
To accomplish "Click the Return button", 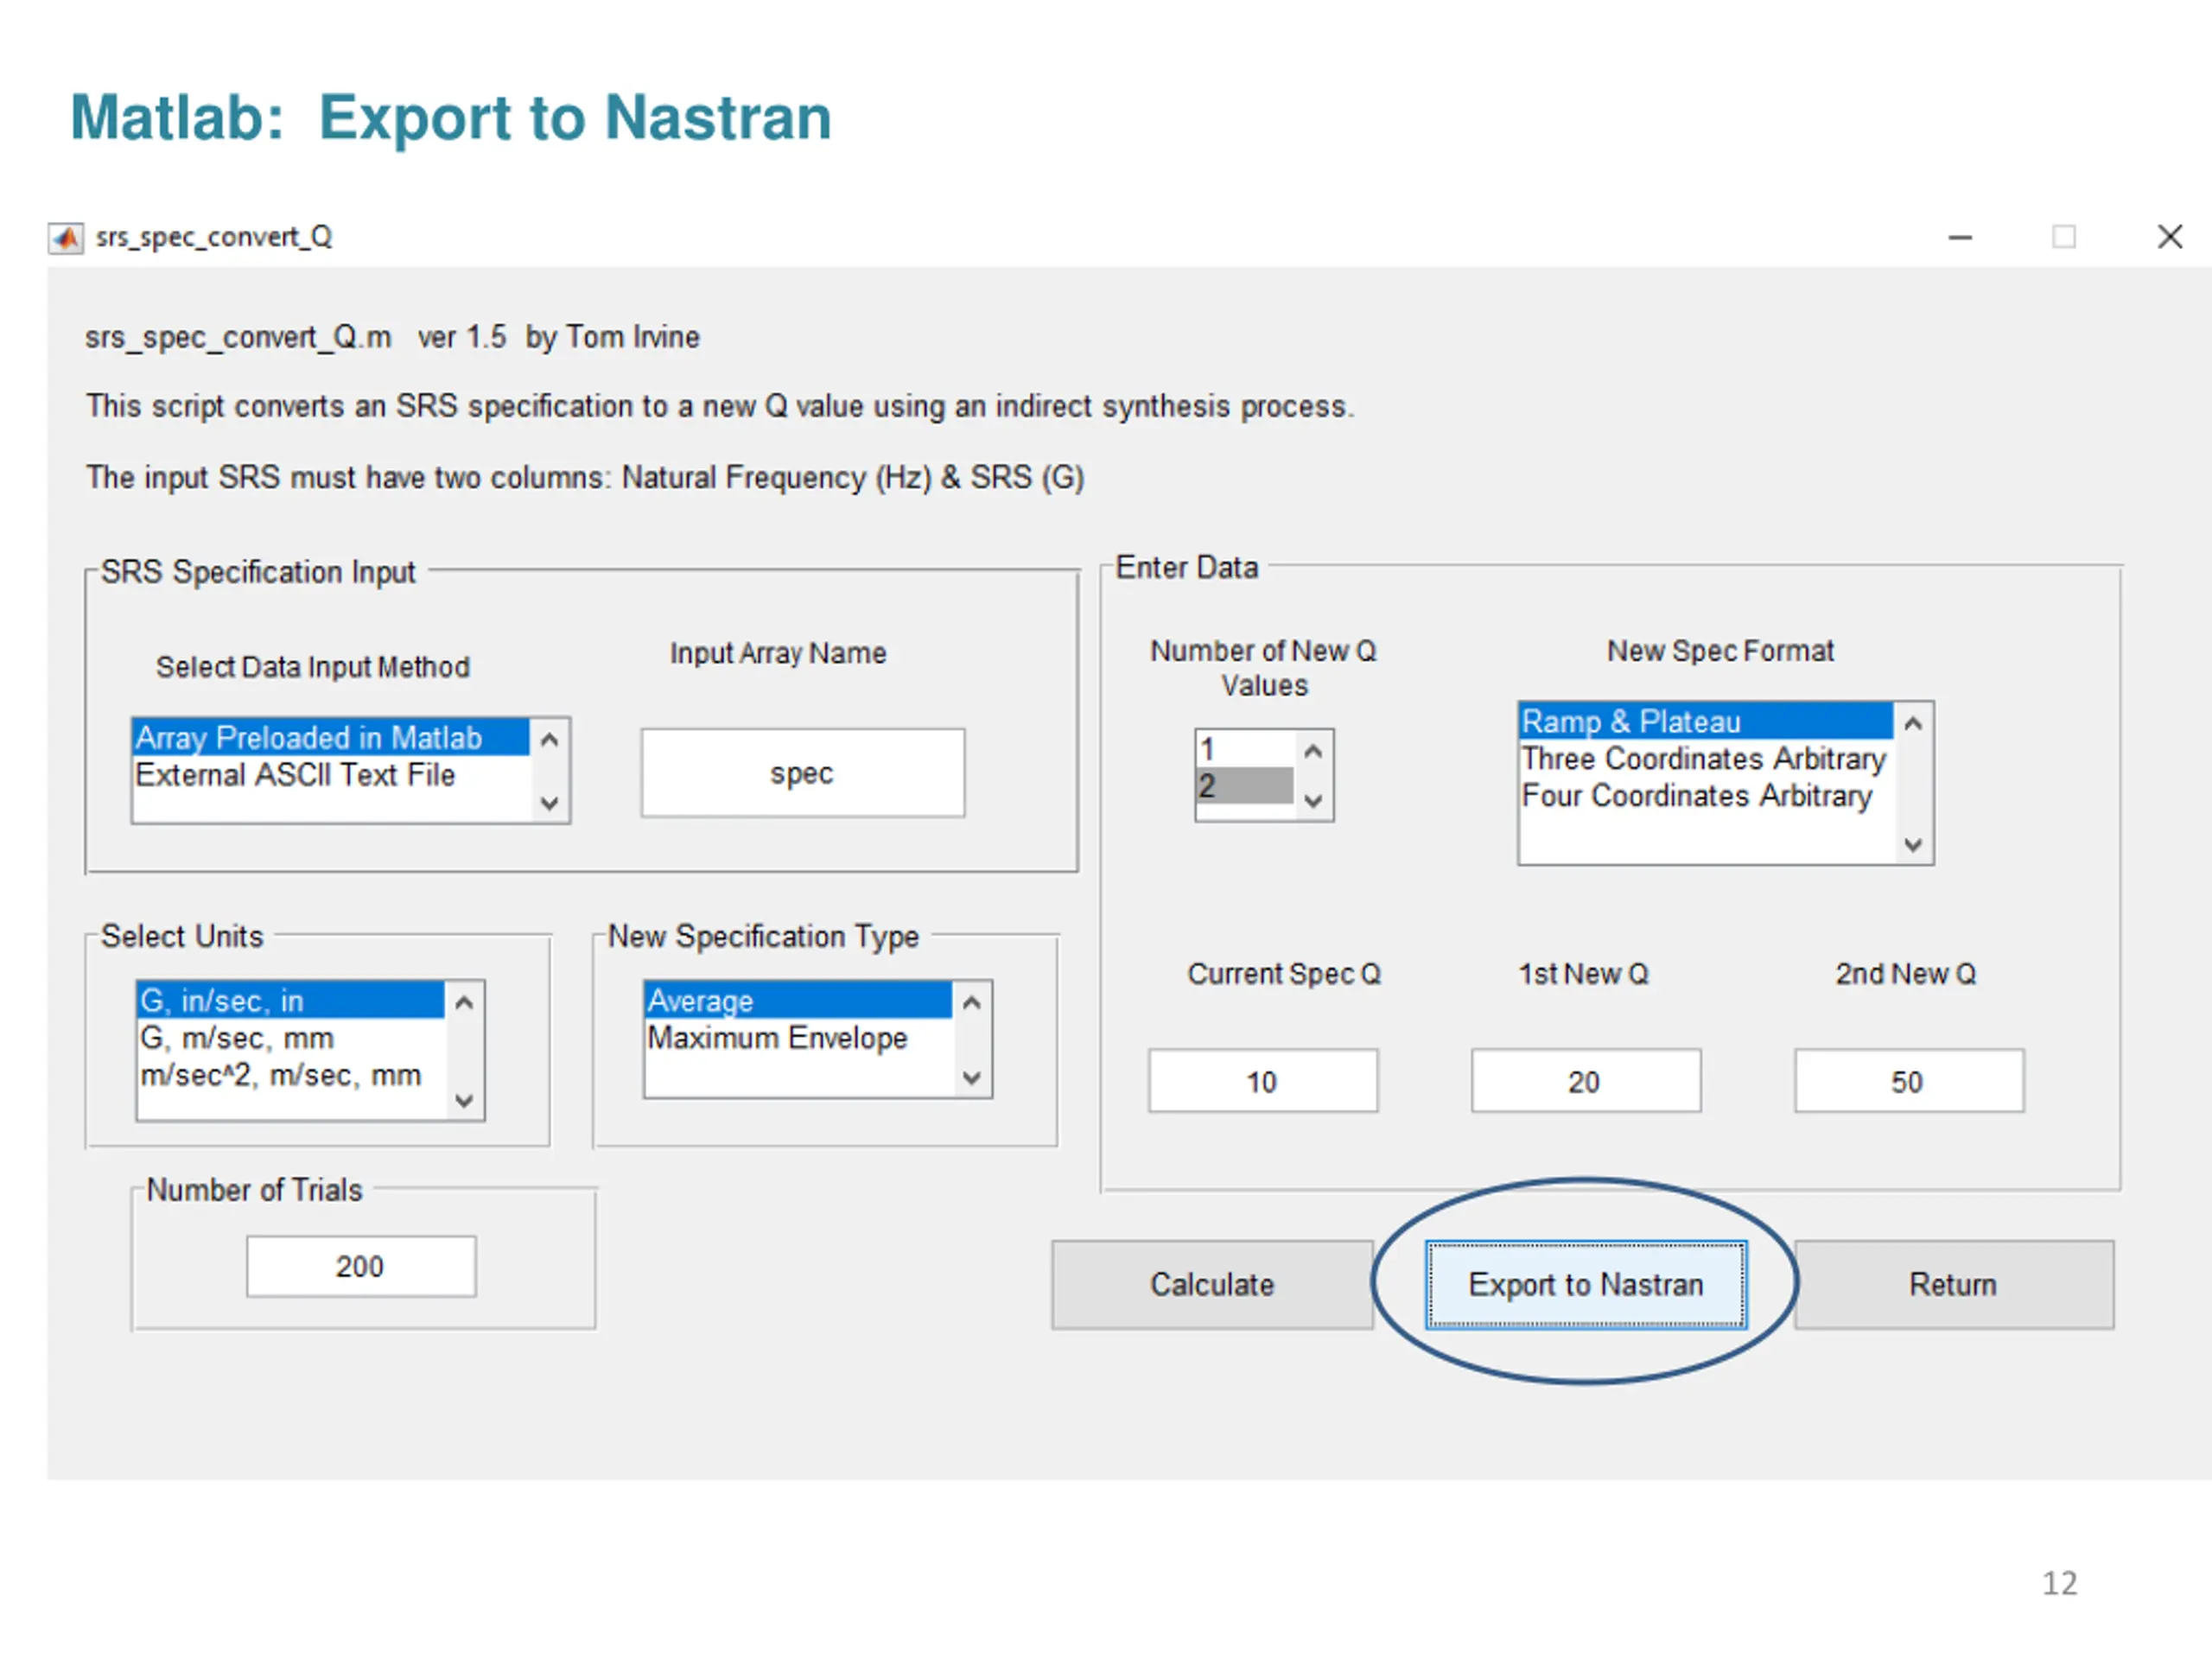I will (x=1954, y=1285).
